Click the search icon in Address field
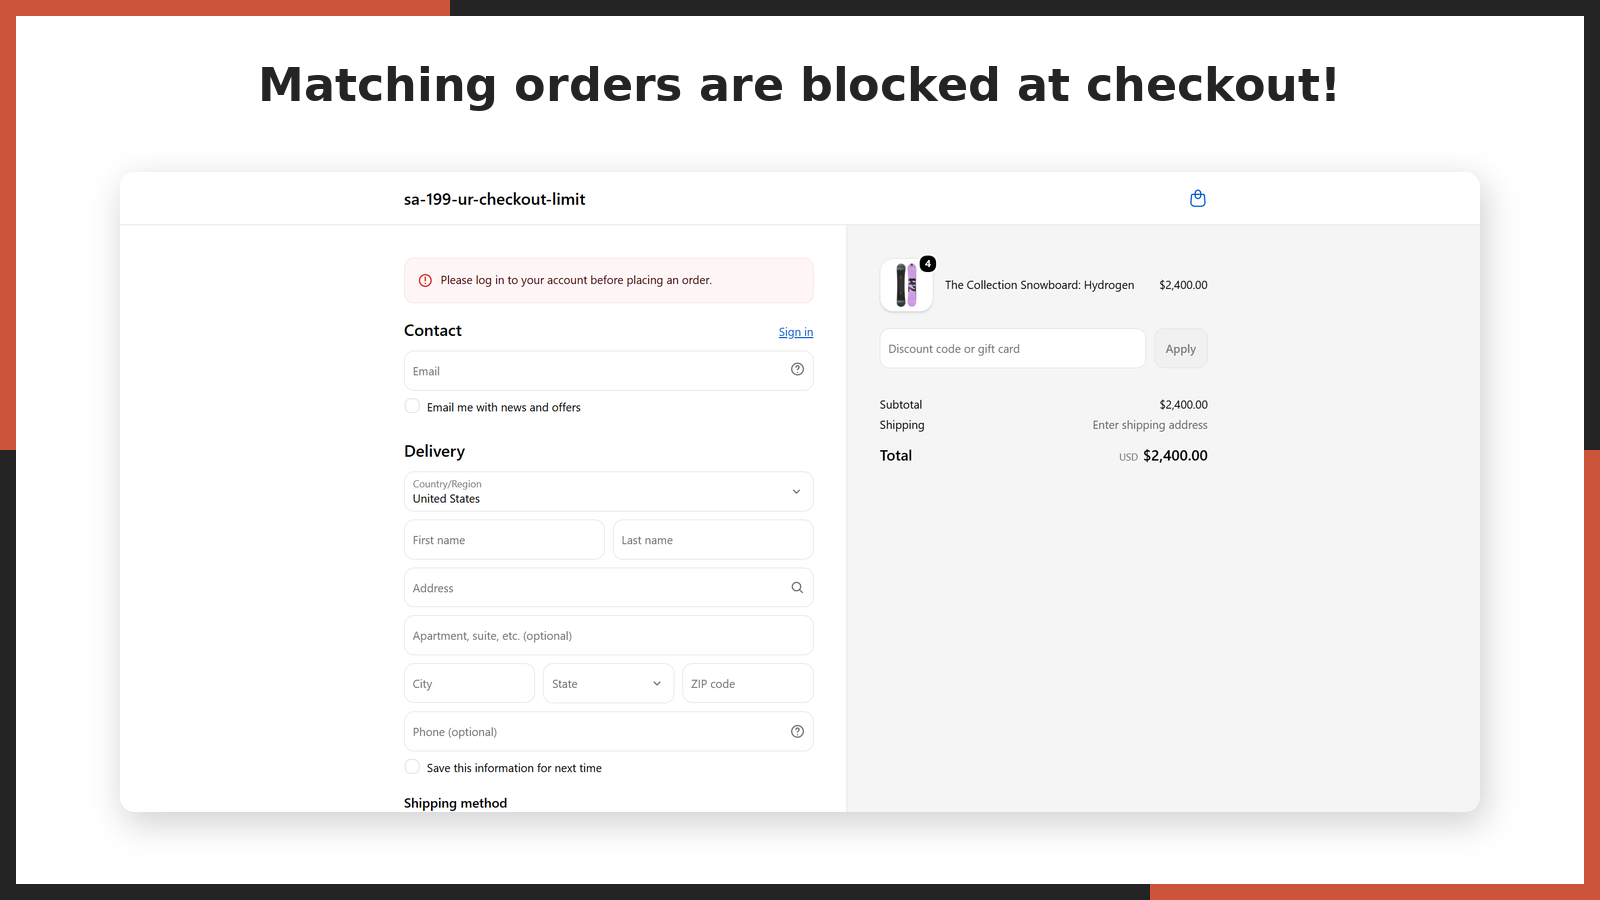Image resolution: width=1600 pixels, height=900 pixels. [x=797, y=587]
